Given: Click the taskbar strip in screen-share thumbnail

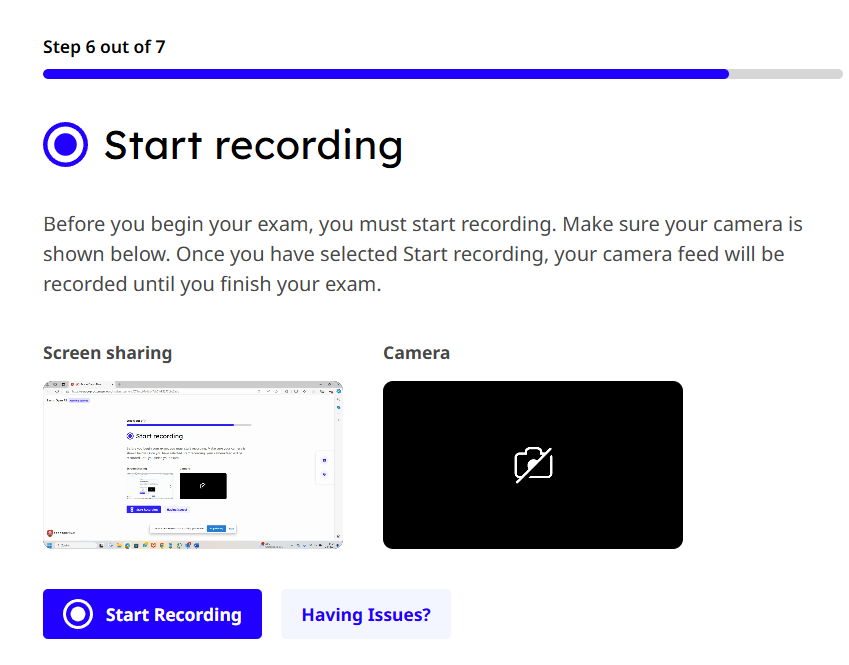Looking at the screenshot, I should pyautogui.click(x=193, y=545).
